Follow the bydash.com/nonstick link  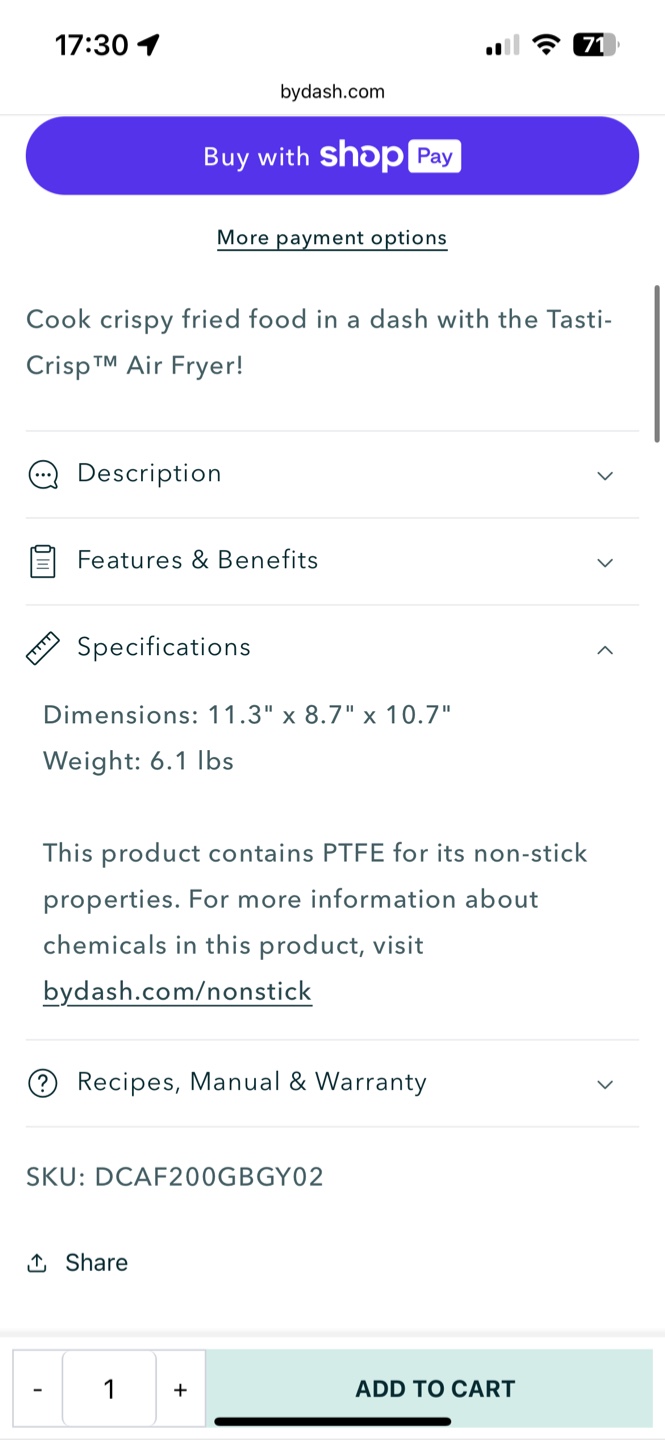pos(177,992)
